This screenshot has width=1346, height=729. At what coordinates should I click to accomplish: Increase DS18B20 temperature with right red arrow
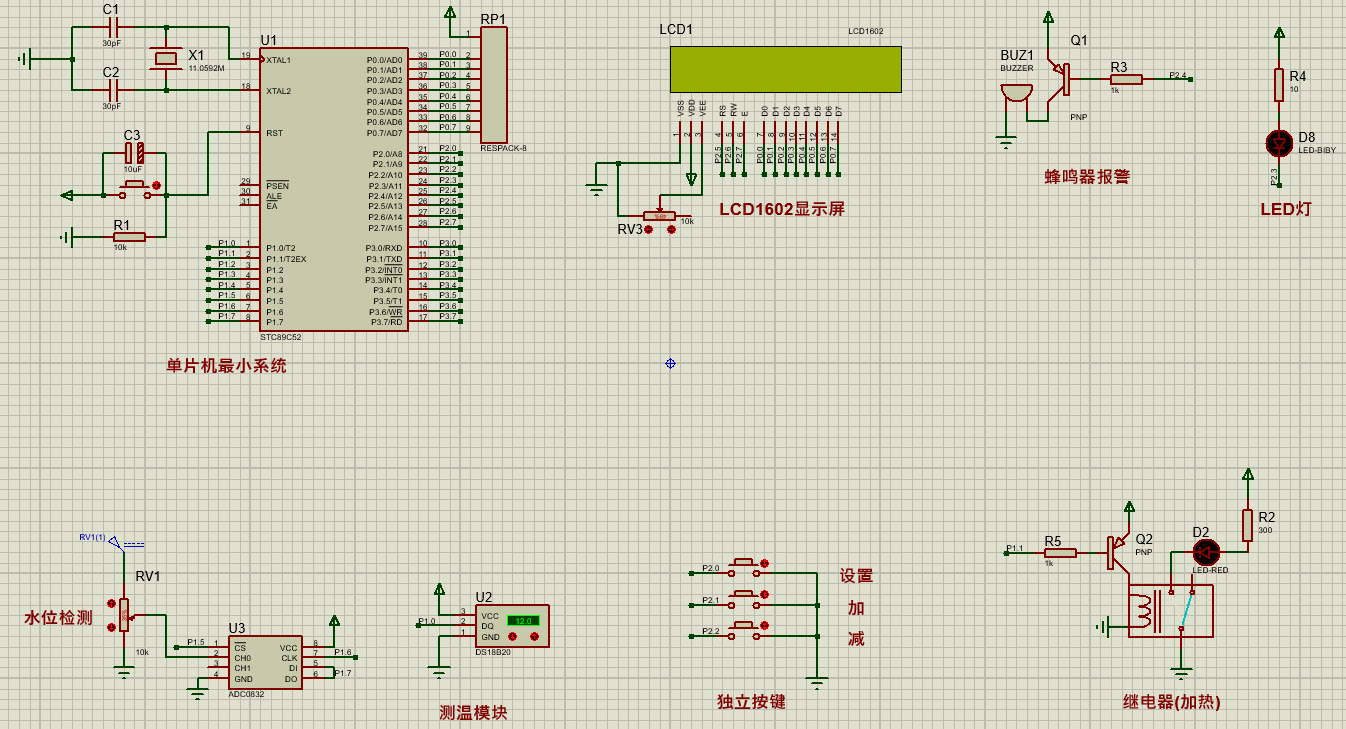tap(534, 636)
